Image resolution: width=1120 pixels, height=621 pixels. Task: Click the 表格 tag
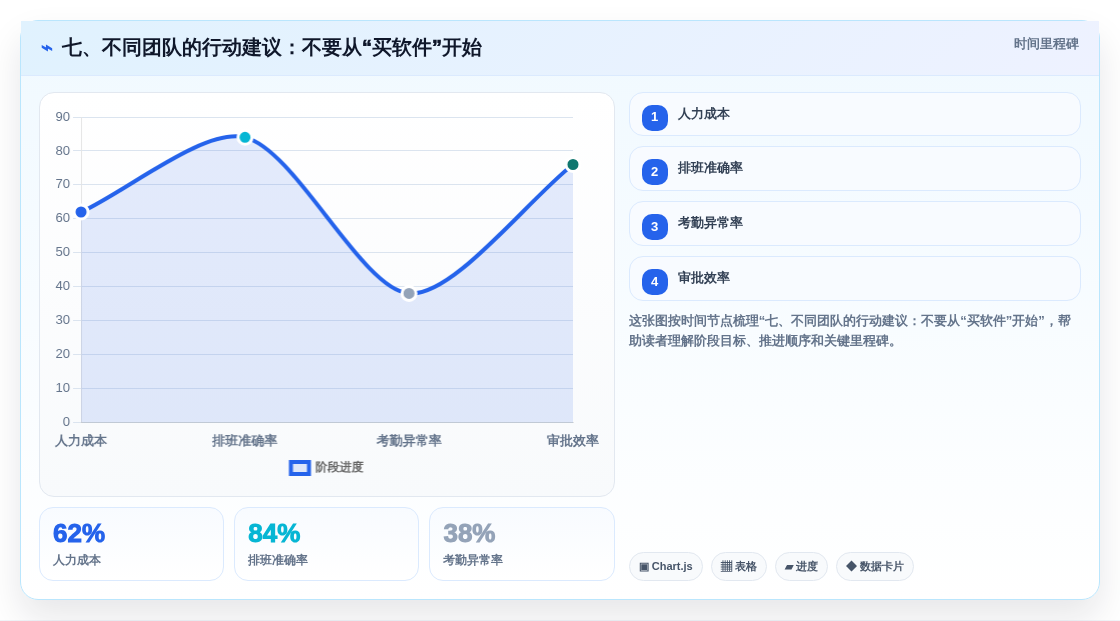click(x=739, y=567)
